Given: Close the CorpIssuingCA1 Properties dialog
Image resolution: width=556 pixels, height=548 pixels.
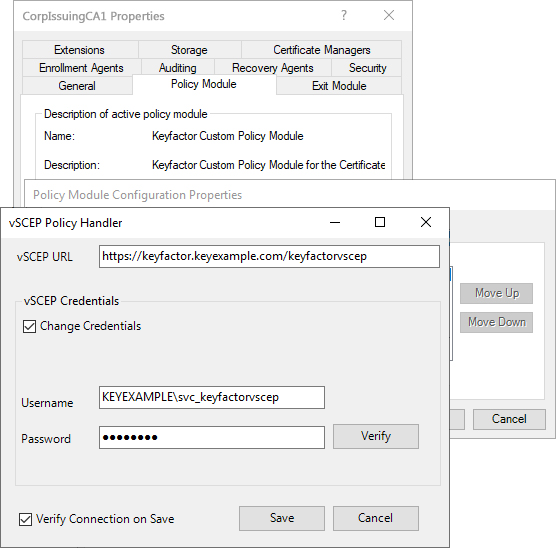Looking at the screenshot, I should 389,15.
